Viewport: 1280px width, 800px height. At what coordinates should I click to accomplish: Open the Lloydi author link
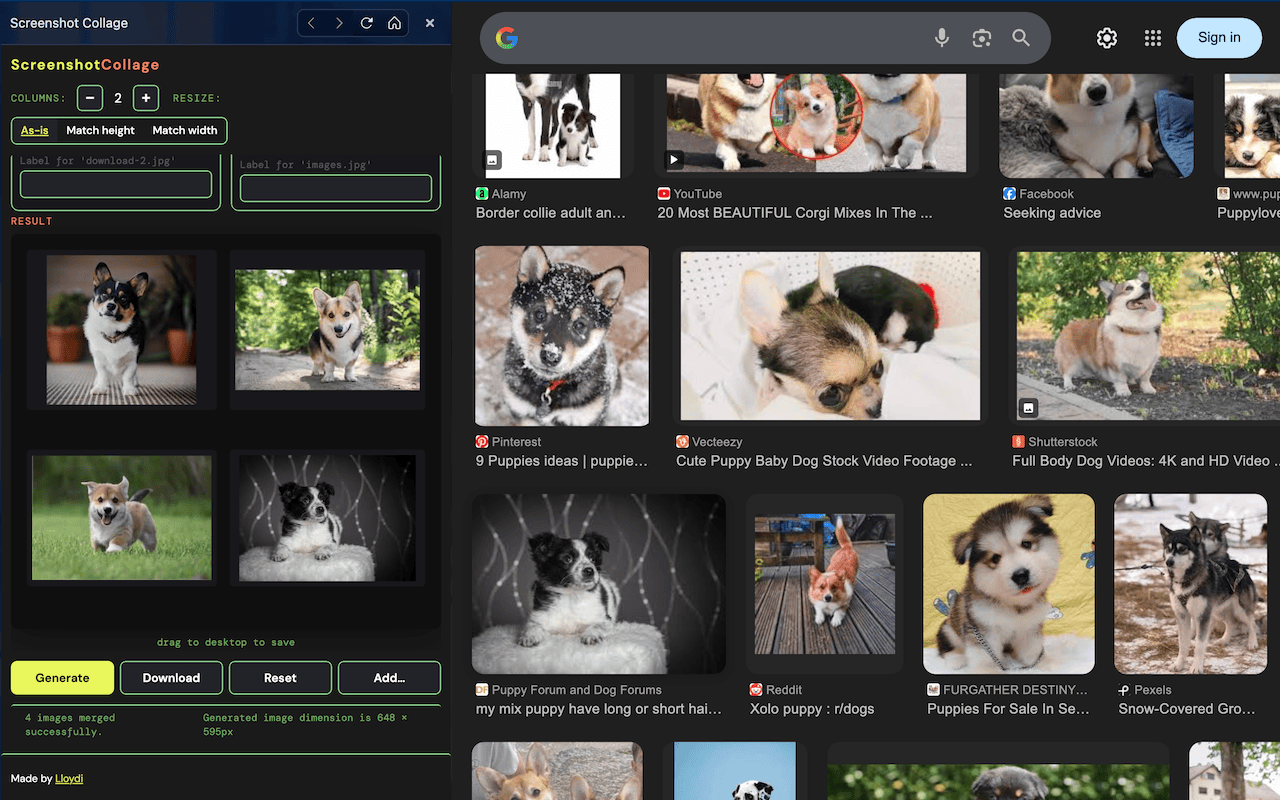pyautogui.click(x=69, y=778)
